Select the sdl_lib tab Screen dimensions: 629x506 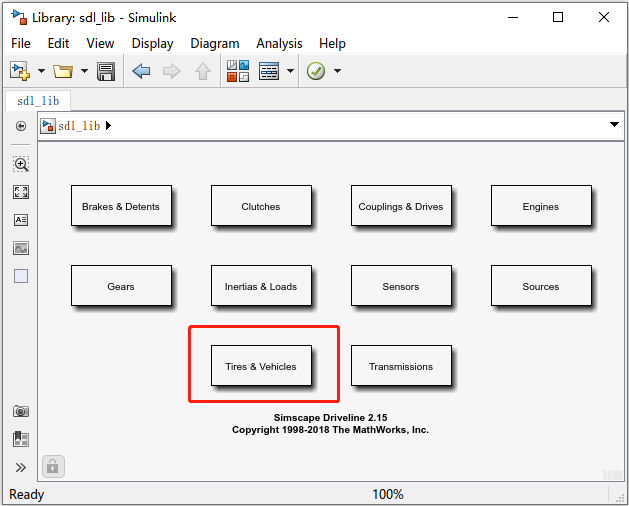(38, 101)
